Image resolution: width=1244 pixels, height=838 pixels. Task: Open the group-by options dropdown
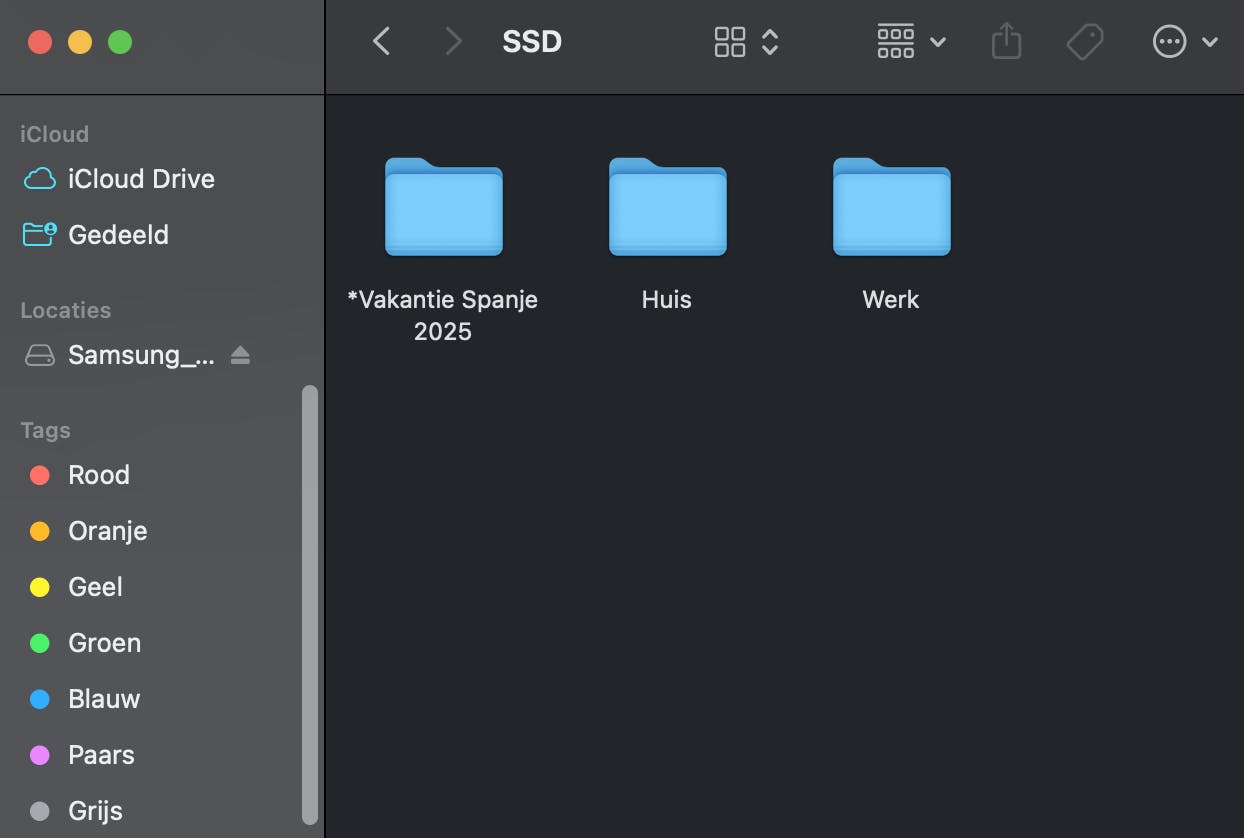pos(911,41)
